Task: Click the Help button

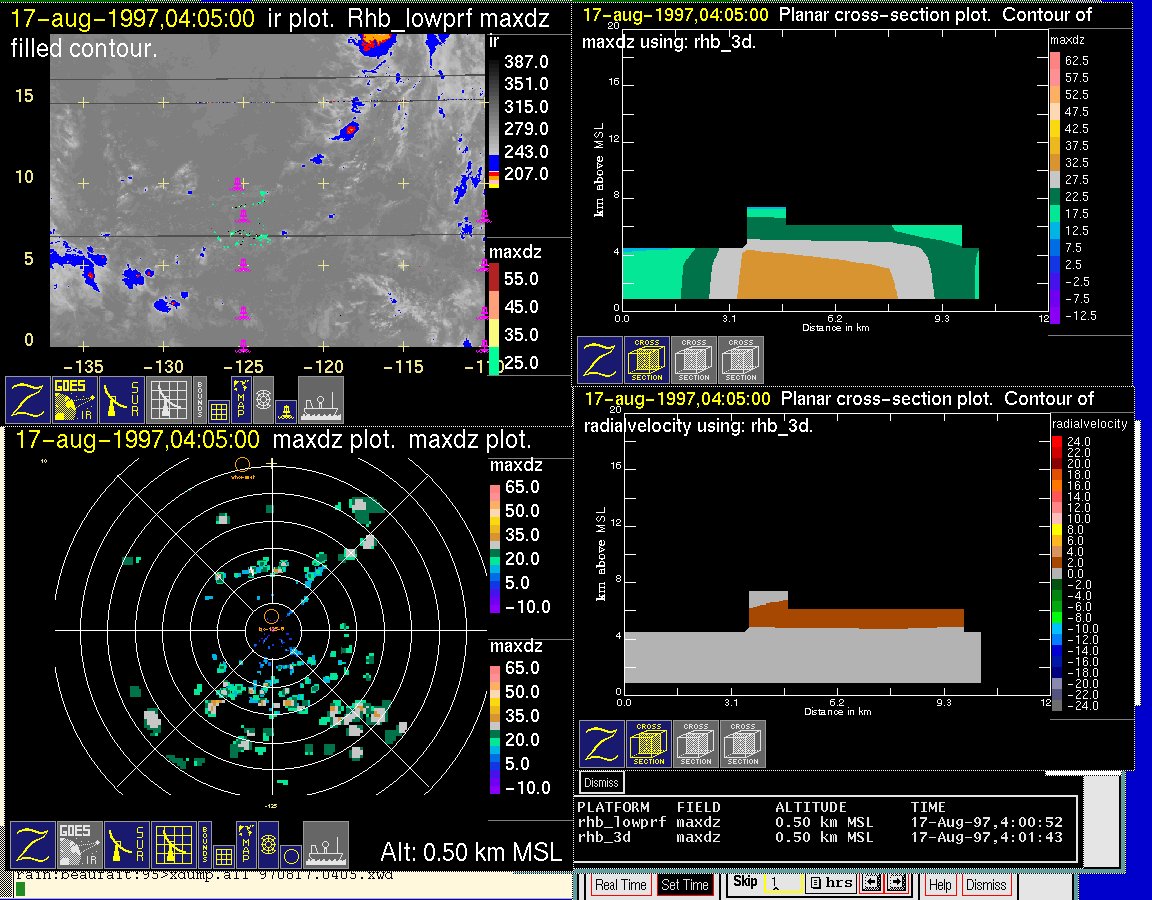Action: pyautogui.click(x=940, y=885)
